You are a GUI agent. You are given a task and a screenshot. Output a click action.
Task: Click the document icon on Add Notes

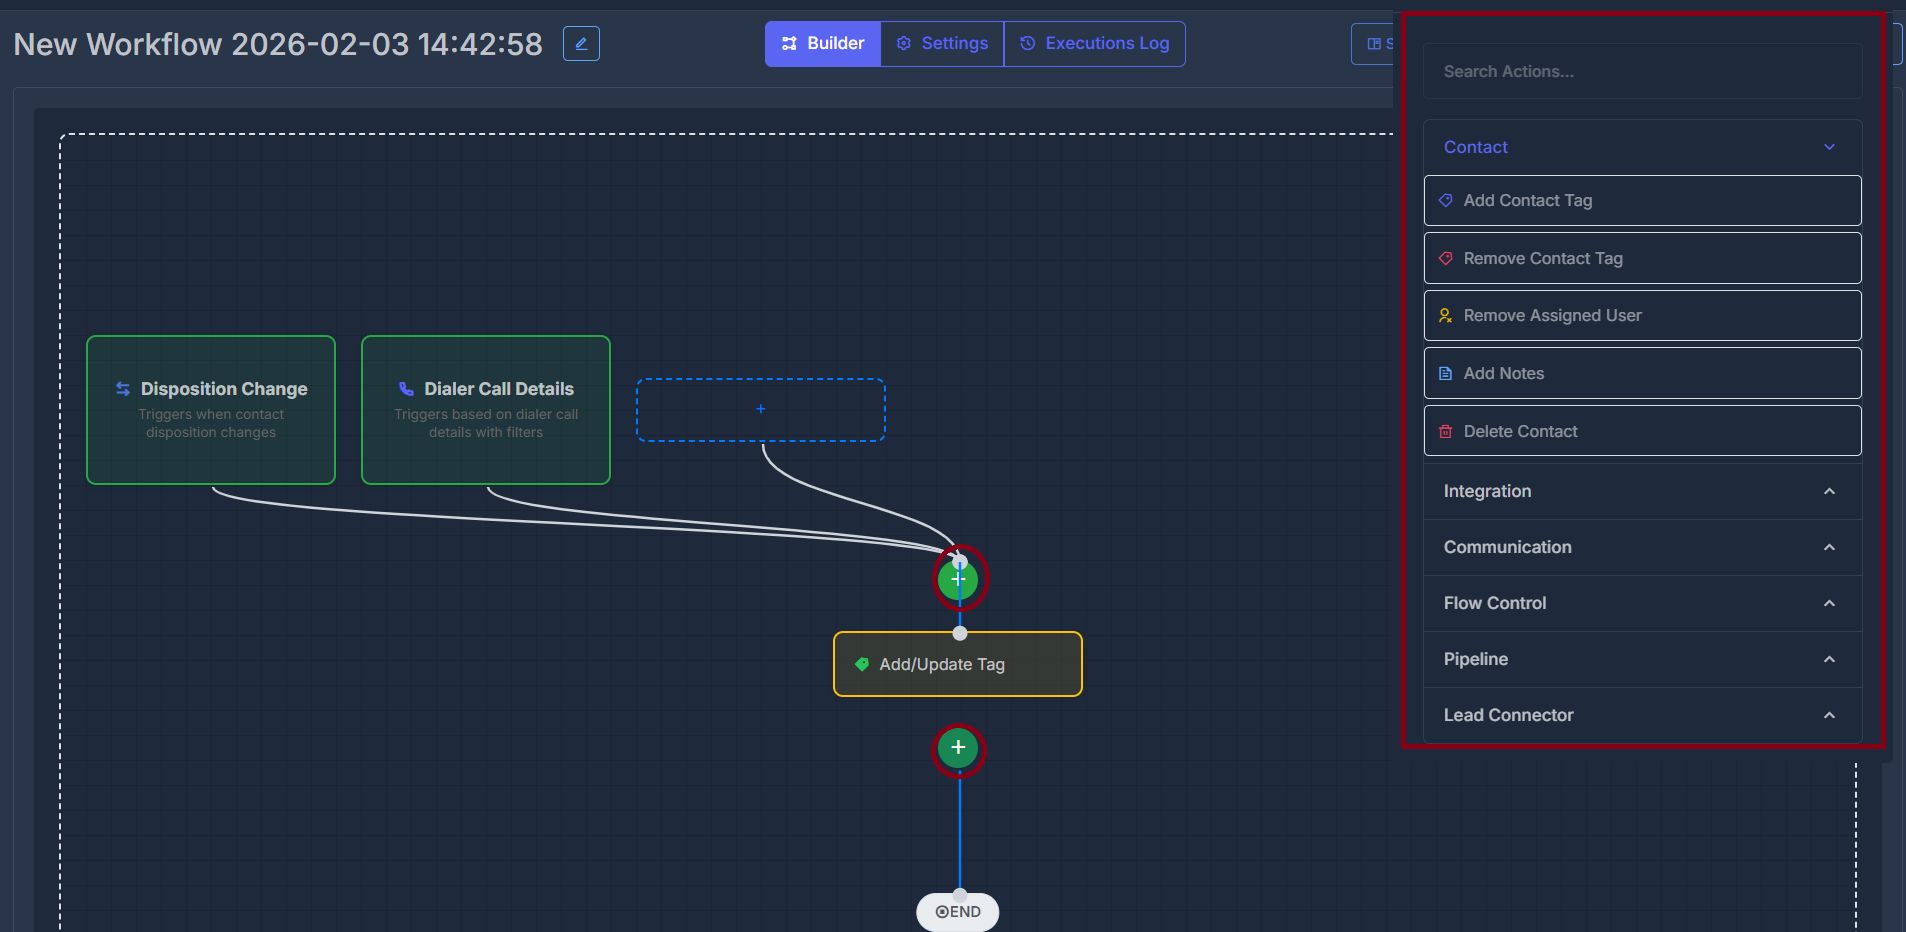click(x=1446, y=373)
